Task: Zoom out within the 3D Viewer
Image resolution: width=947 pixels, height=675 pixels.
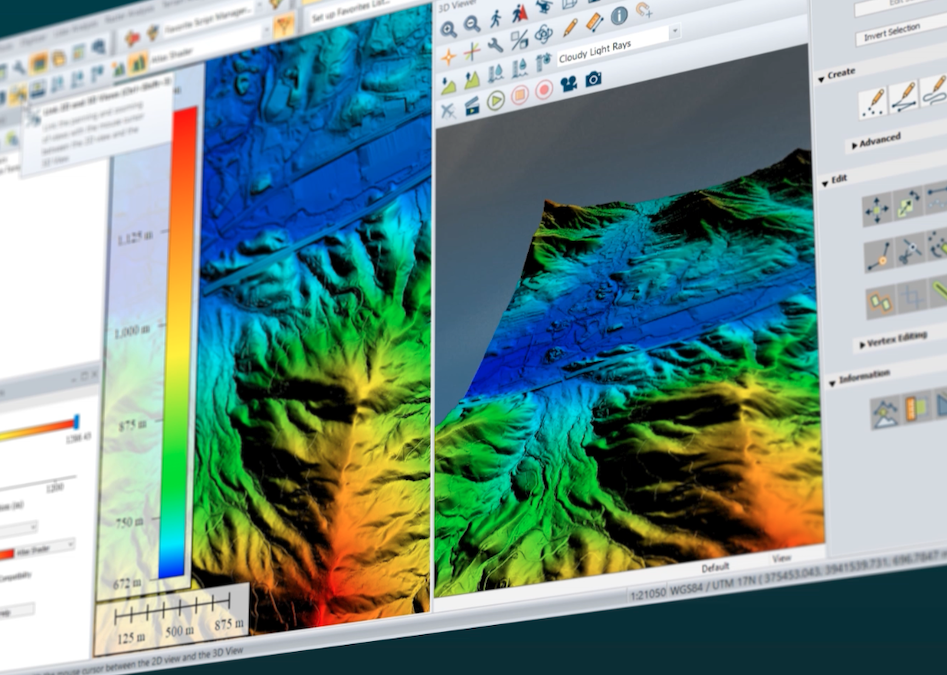Action: pos(472,24)
